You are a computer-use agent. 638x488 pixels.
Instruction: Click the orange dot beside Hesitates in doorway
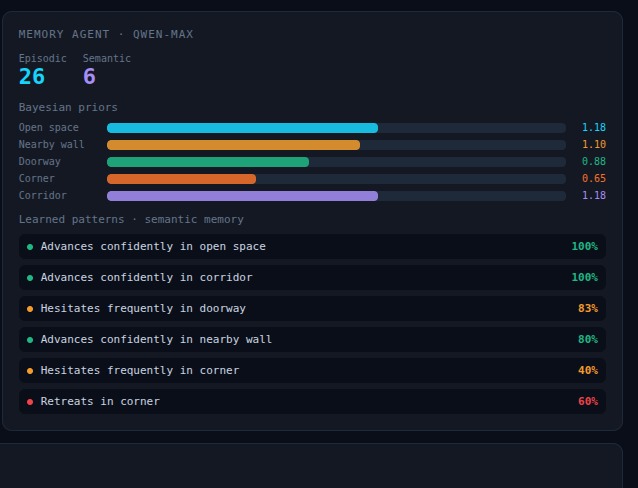(x=30, y=309)
